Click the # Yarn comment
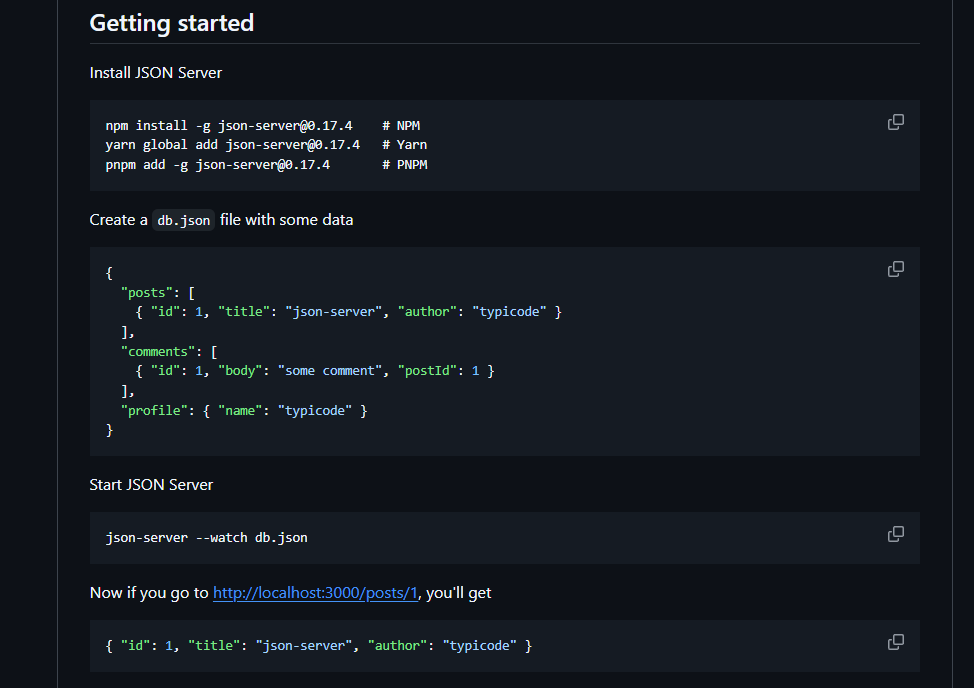The height and width of the screenshot is (688, 974). (x=404, y=145)
